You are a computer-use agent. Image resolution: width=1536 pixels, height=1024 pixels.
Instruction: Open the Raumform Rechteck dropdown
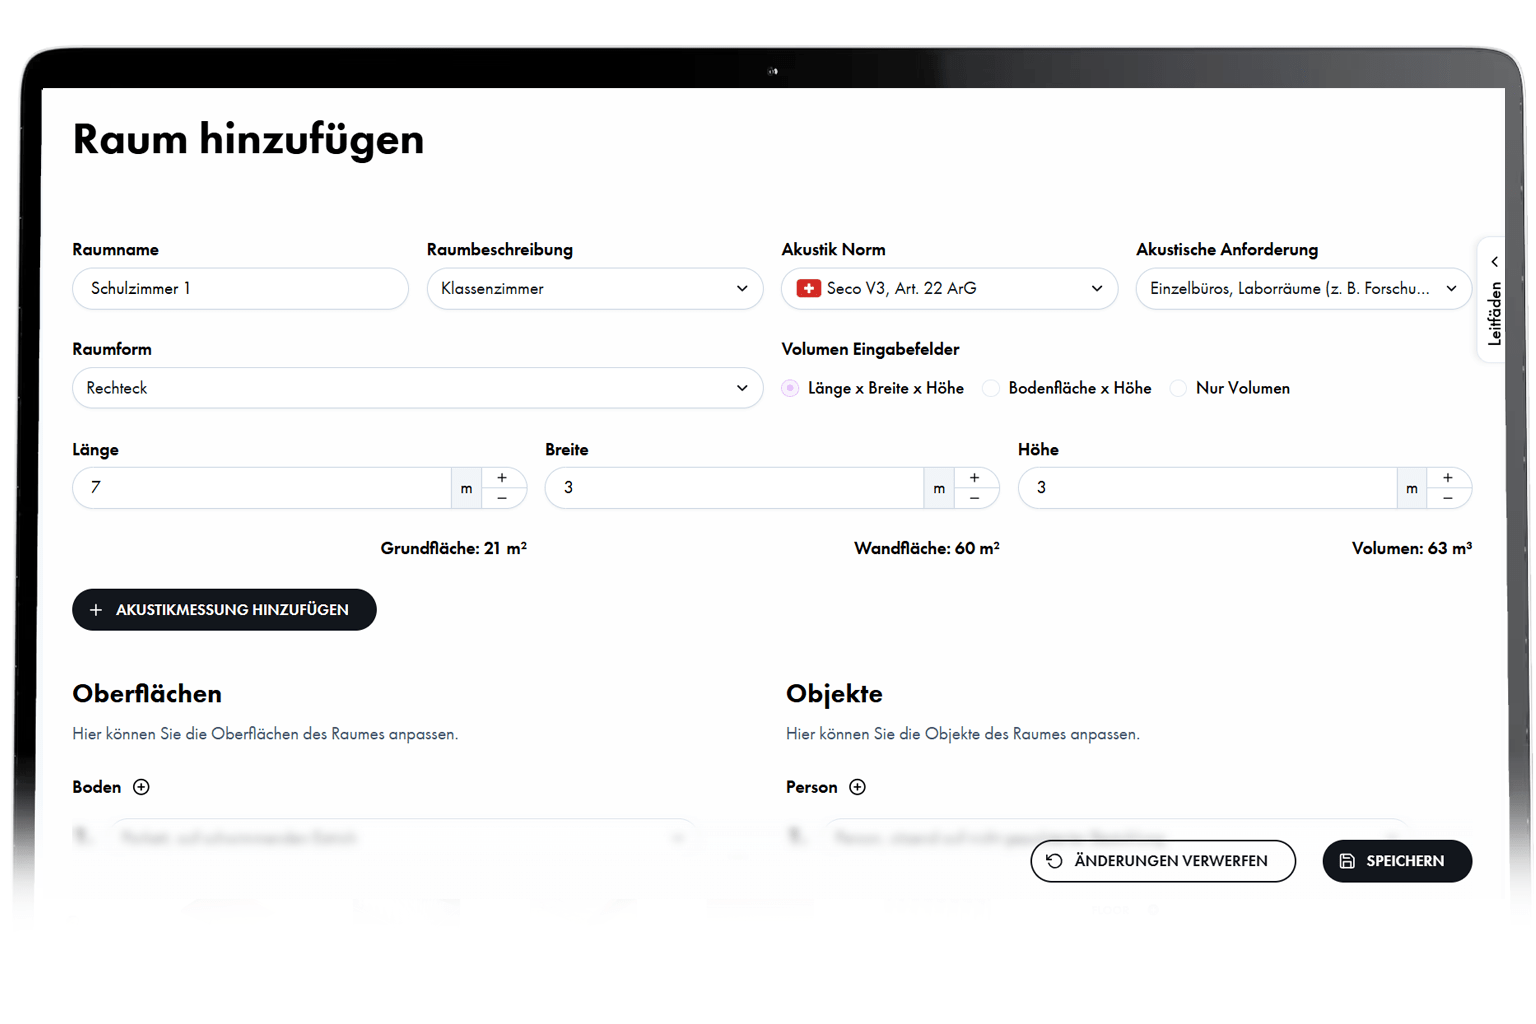coord(417,388)
